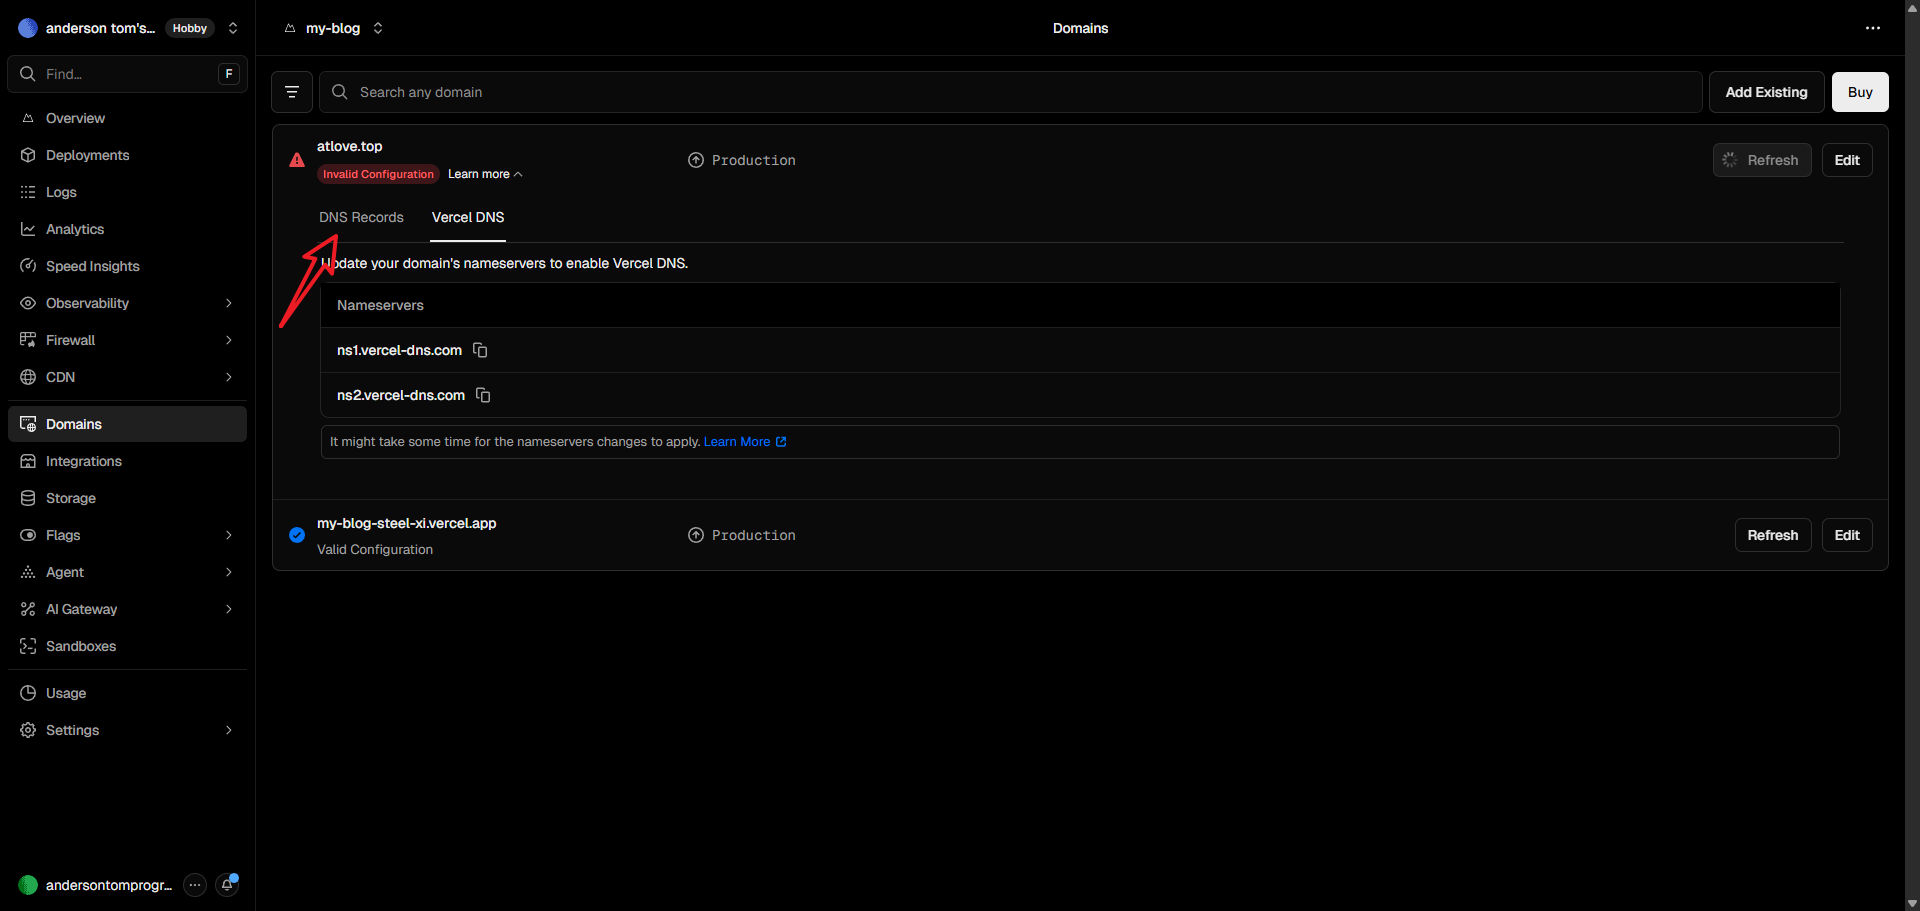Click Add Existing domain button
Image resolution: width=1920 pixels, height=911 pixels.
tap(1767, 92)
